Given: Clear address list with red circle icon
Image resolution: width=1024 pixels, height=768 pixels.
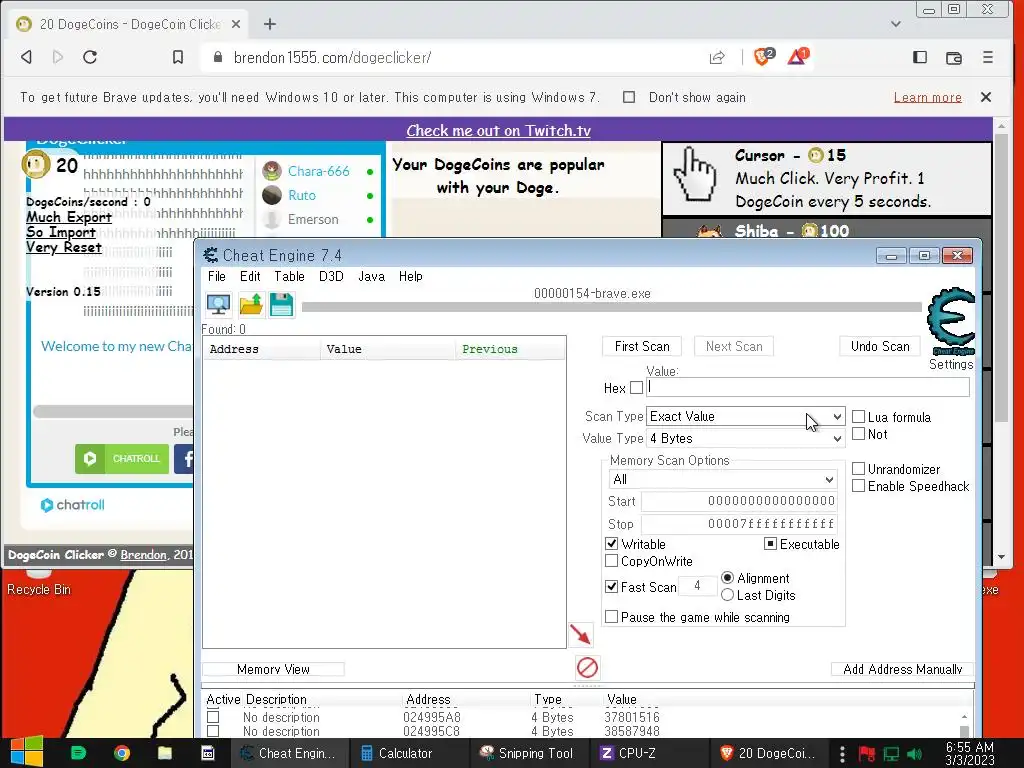Looking at the screenshot, I should pos(587,667).
